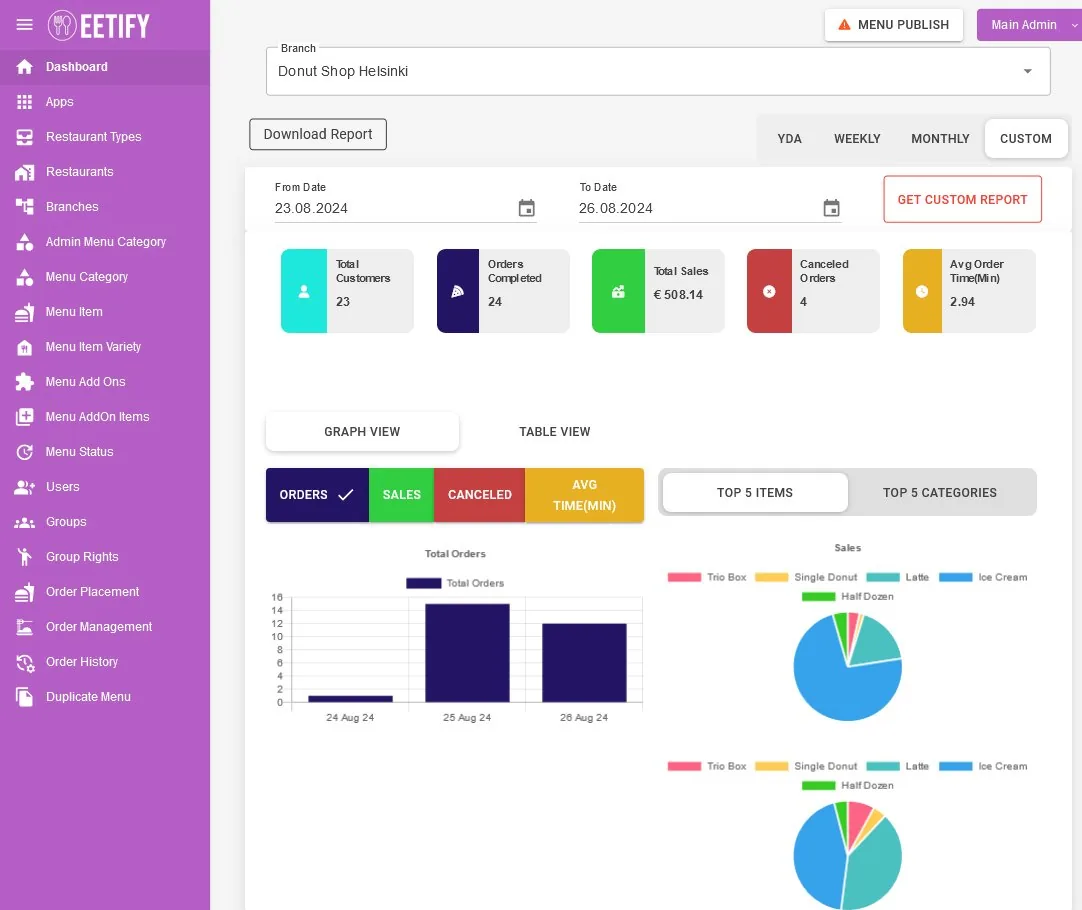Click the Group Rights sidebar icon
This screenshot has height=910, width=1082.
pos(25,557)
